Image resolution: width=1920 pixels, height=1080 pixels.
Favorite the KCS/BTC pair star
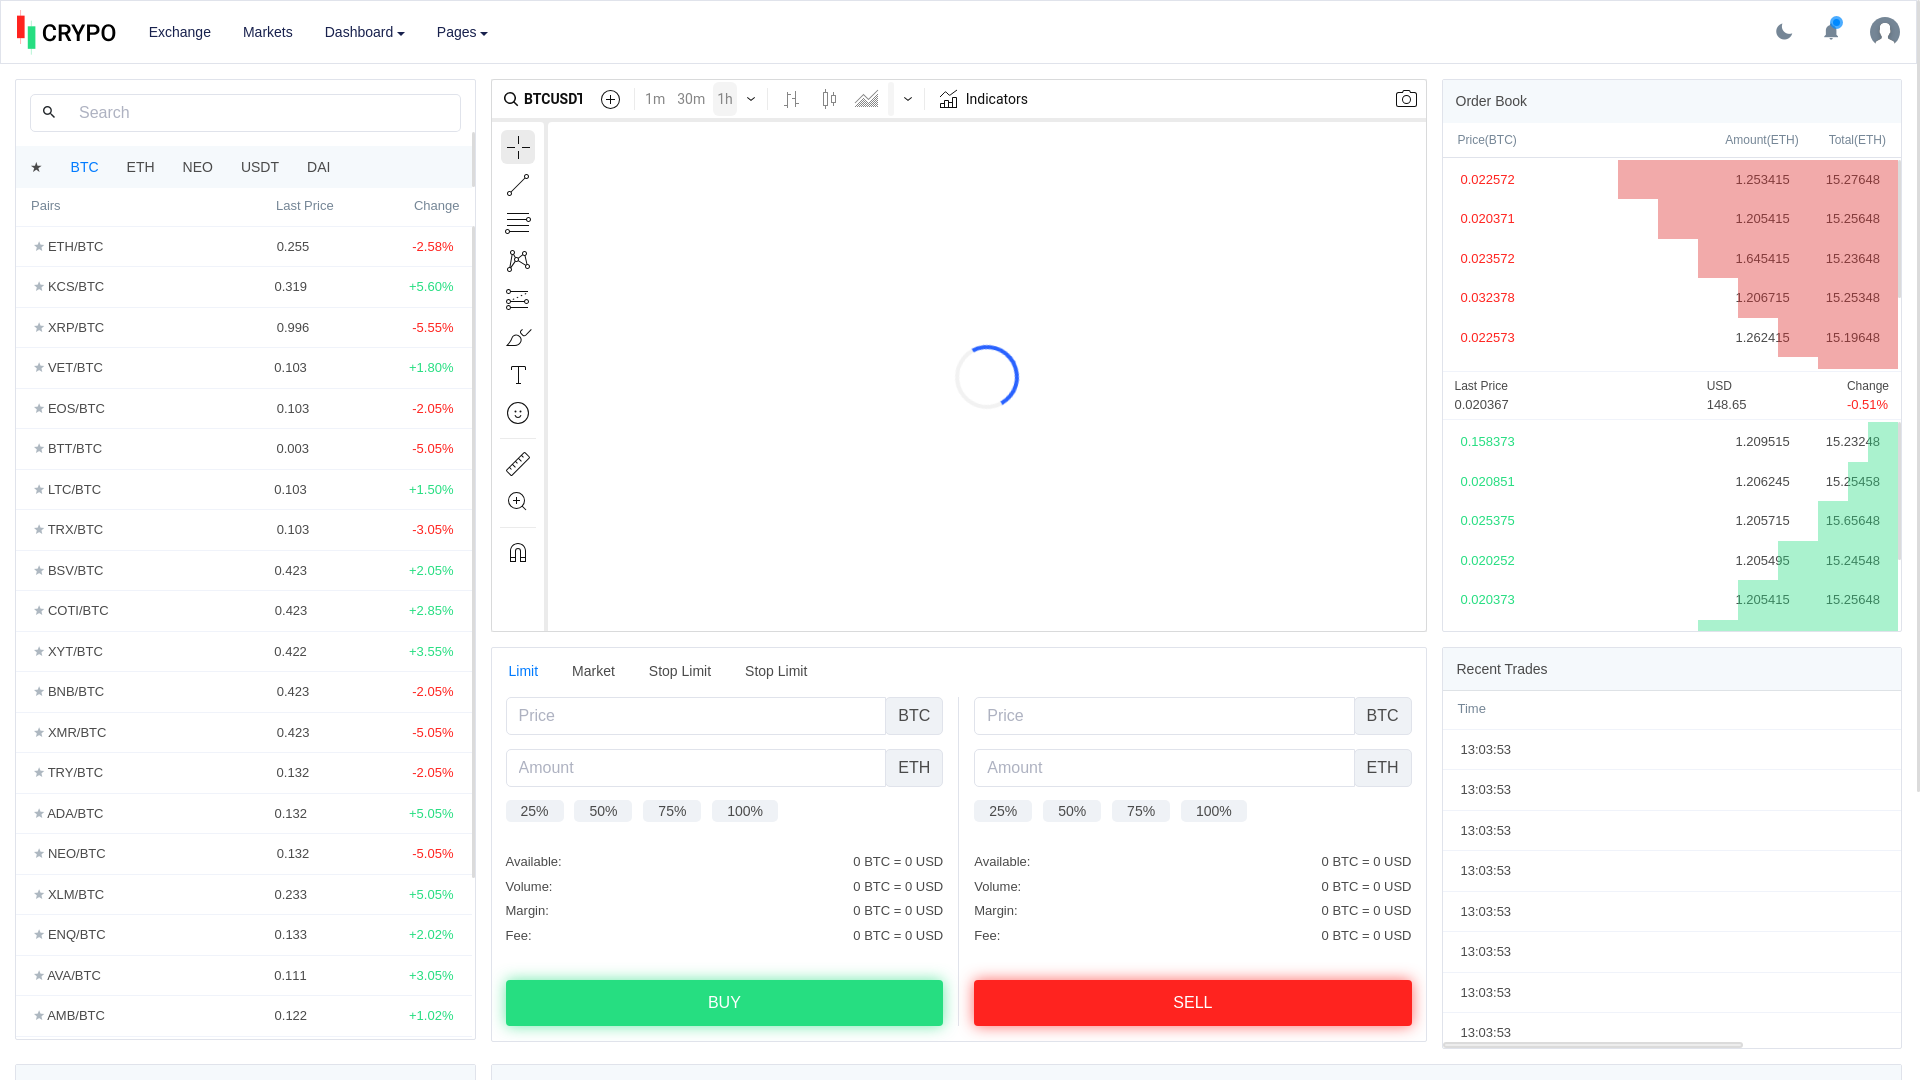39,287
